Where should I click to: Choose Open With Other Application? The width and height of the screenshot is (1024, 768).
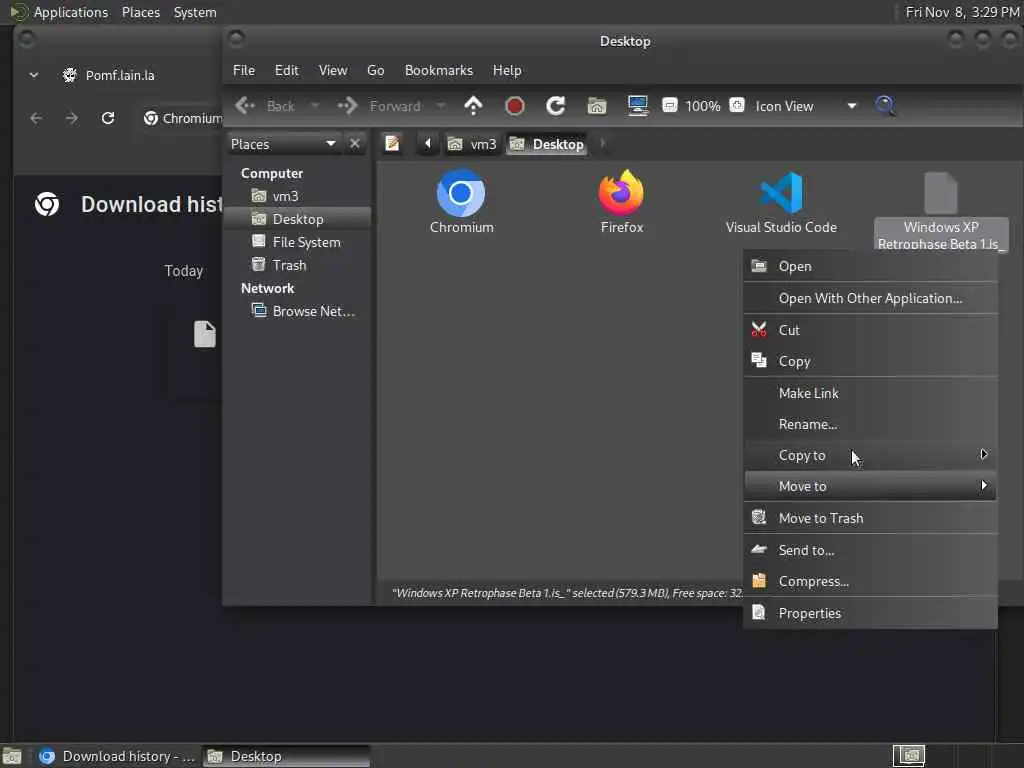[x=870, y=298]
